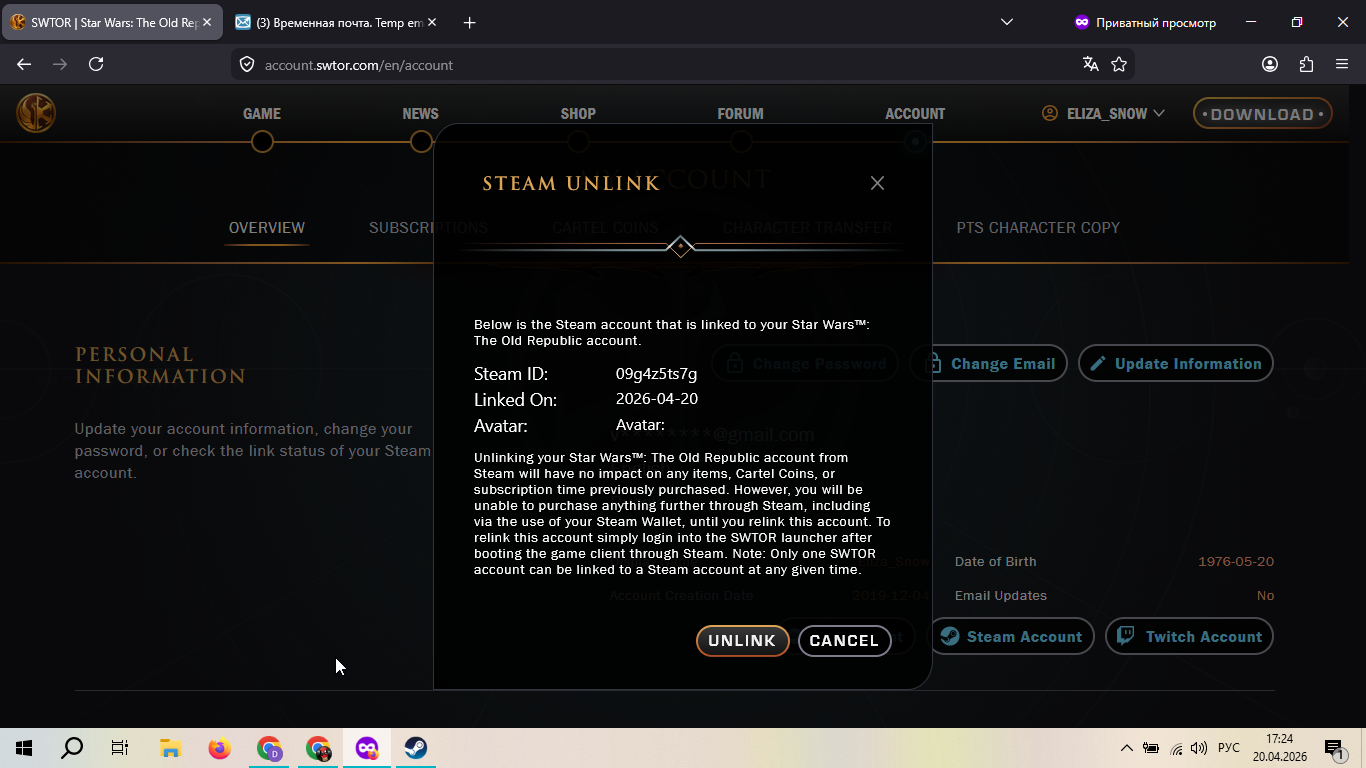Click the Update Information button
The width and height of the screenshot is (1366, 768).
(1176, 364)
